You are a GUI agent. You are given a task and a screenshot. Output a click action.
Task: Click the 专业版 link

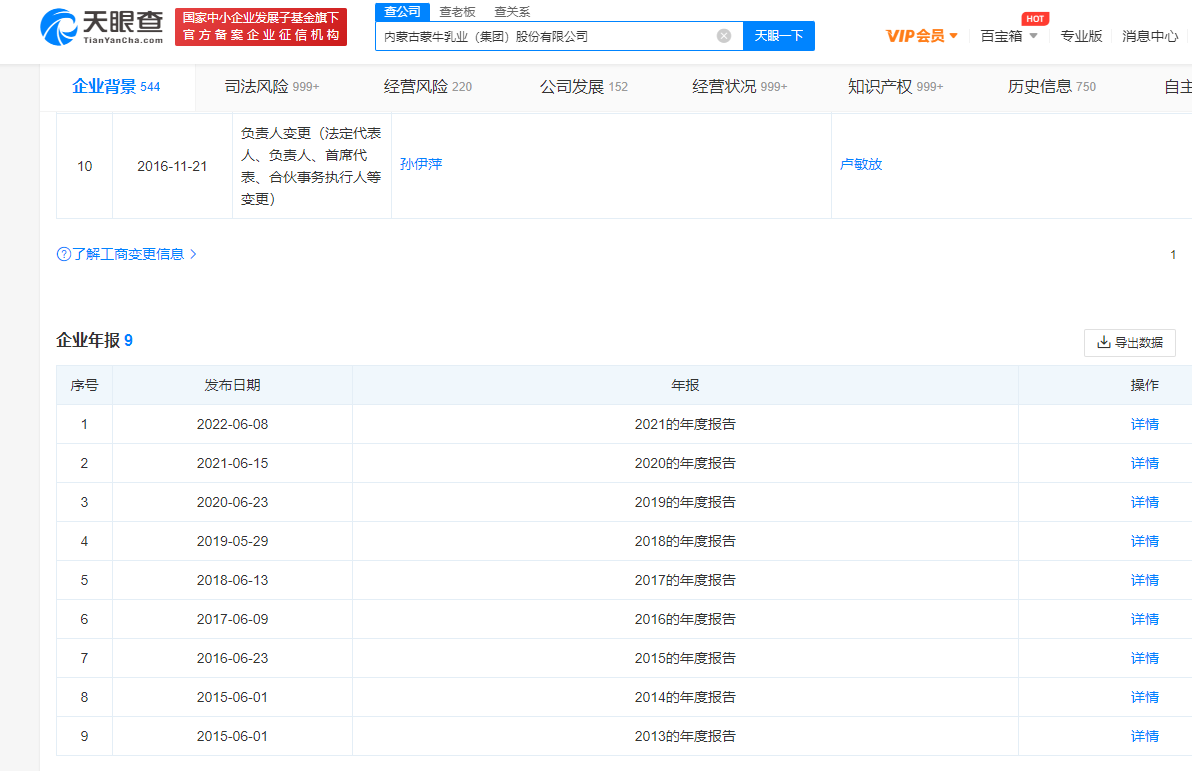(1081, 36)
